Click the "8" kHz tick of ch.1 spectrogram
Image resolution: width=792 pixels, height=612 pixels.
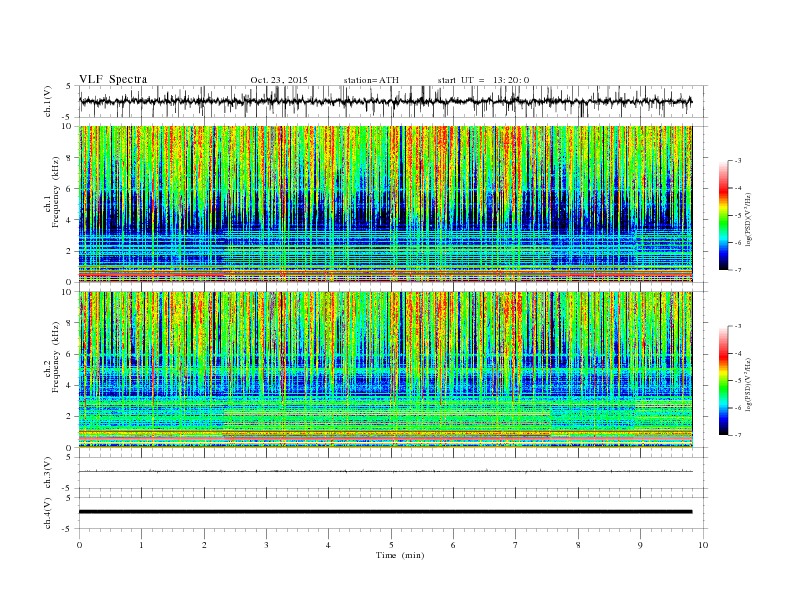pos(69,158)
